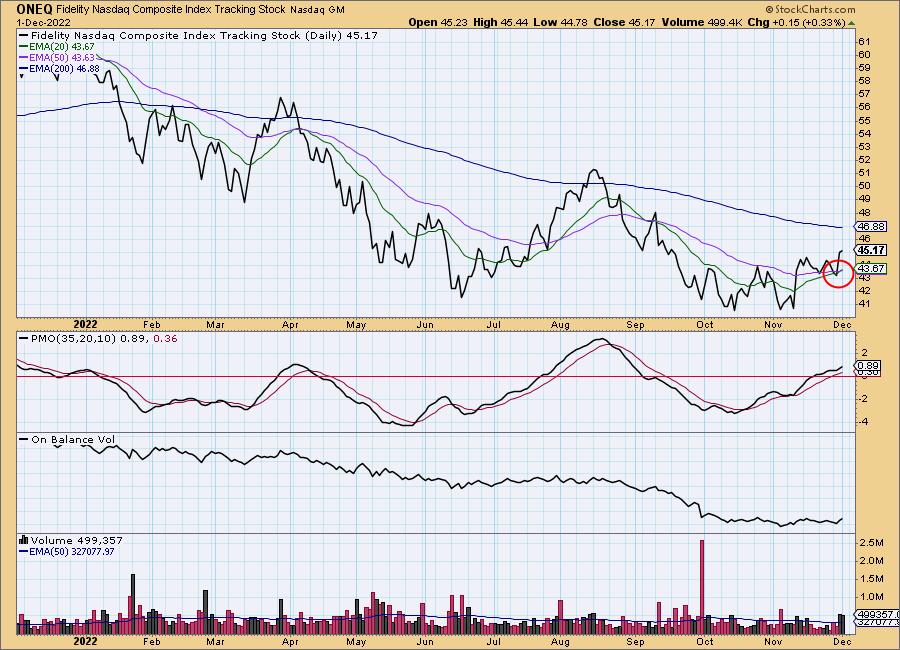
Task: Click the Nasdaq GM exchange label
Action: 317,10
